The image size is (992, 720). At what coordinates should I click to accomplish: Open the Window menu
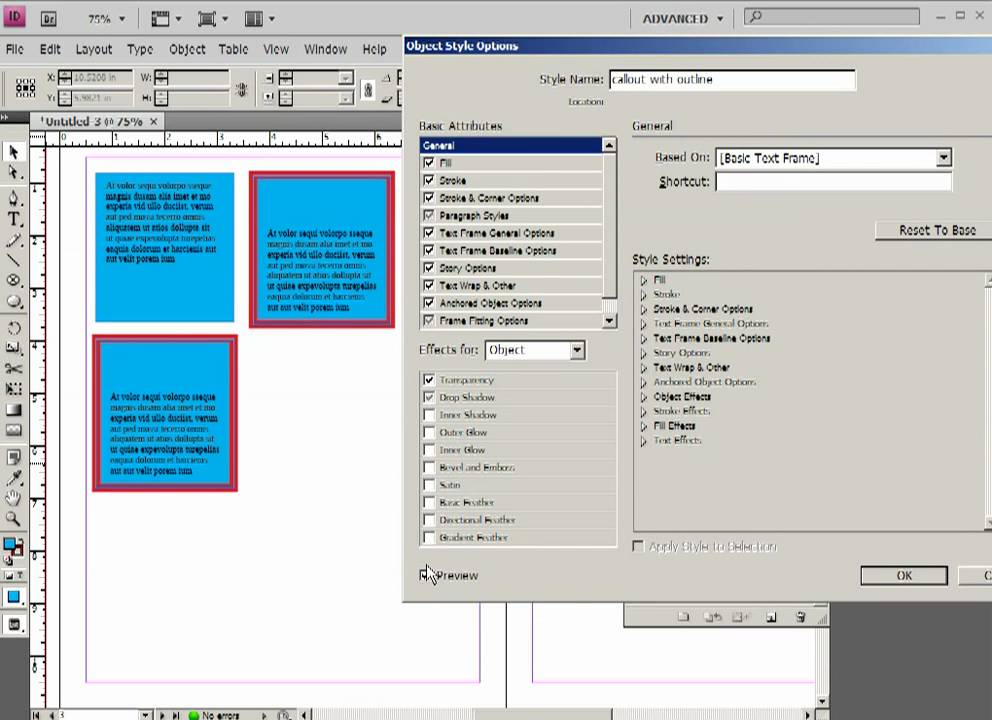(x=325, y=49)
